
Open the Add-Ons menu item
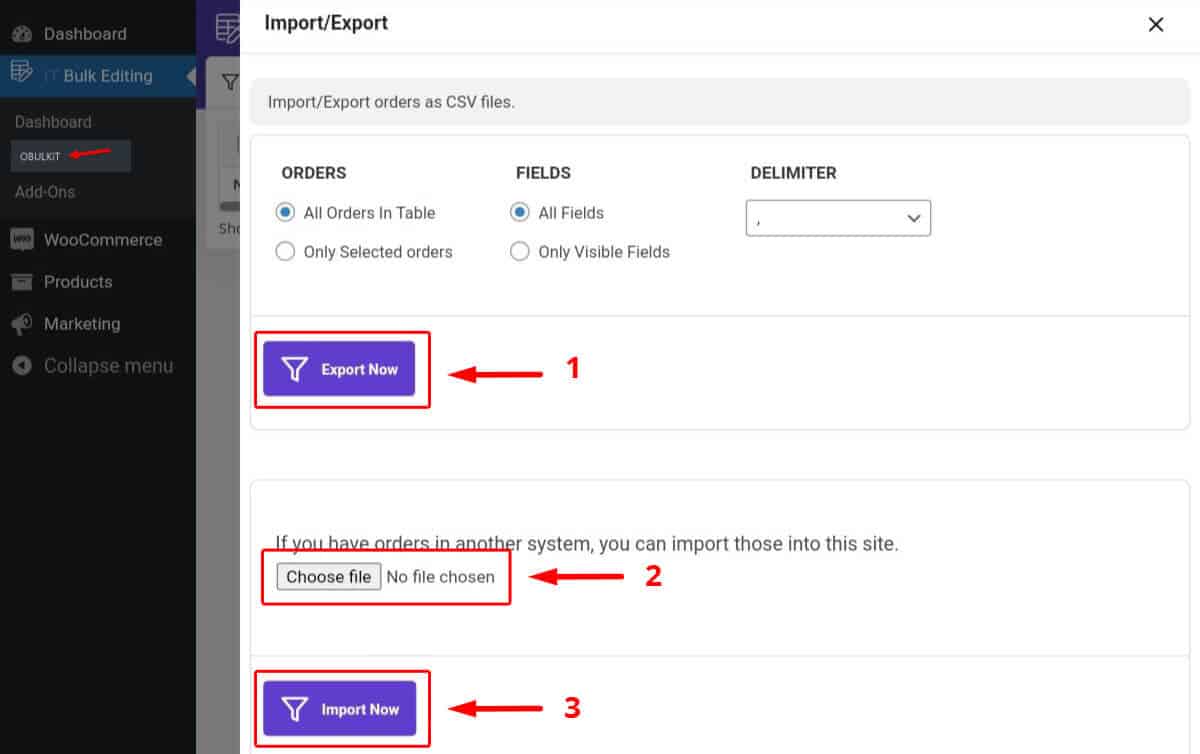click(x=46, y=191)
